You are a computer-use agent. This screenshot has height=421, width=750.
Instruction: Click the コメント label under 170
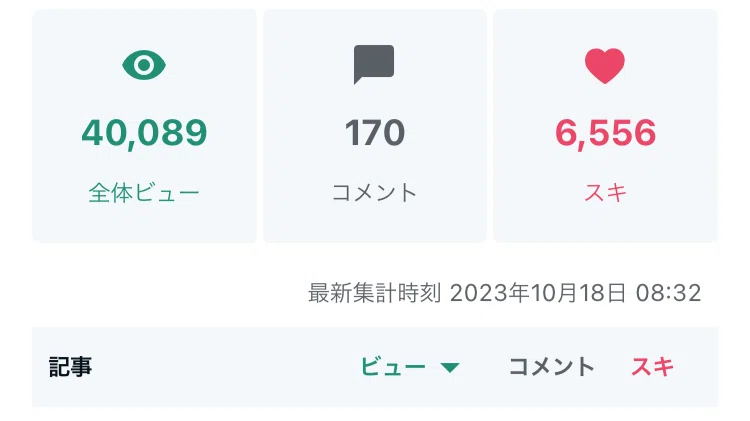click(375, 193)
